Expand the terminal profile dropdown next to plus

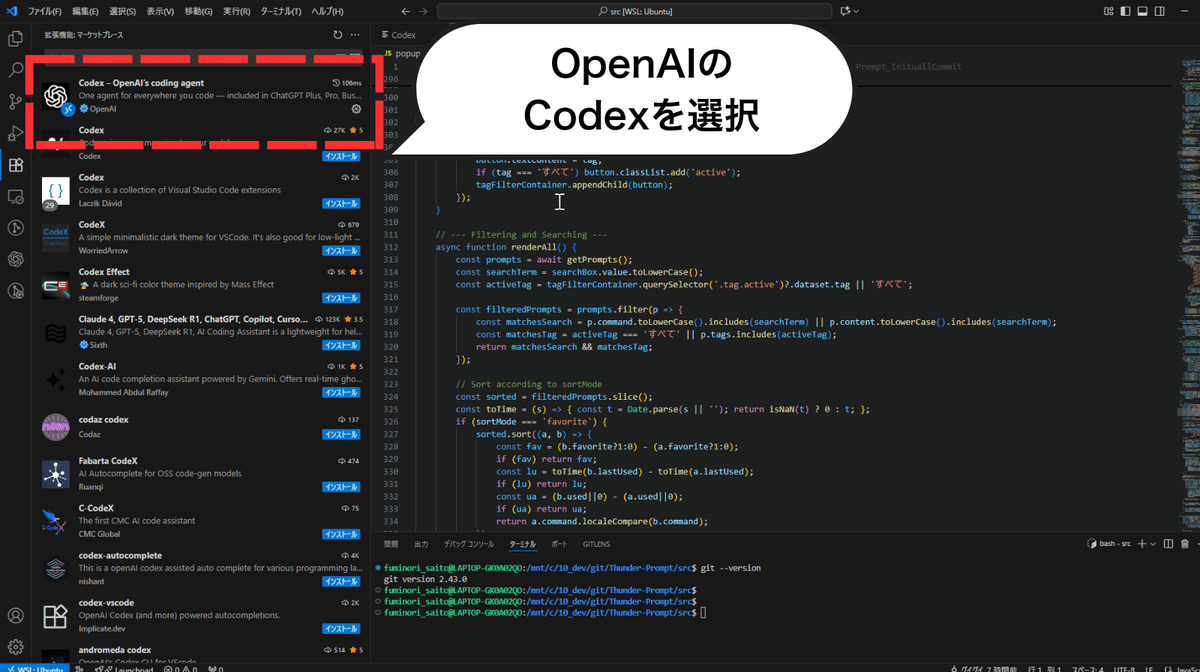tap(1153, 543)
